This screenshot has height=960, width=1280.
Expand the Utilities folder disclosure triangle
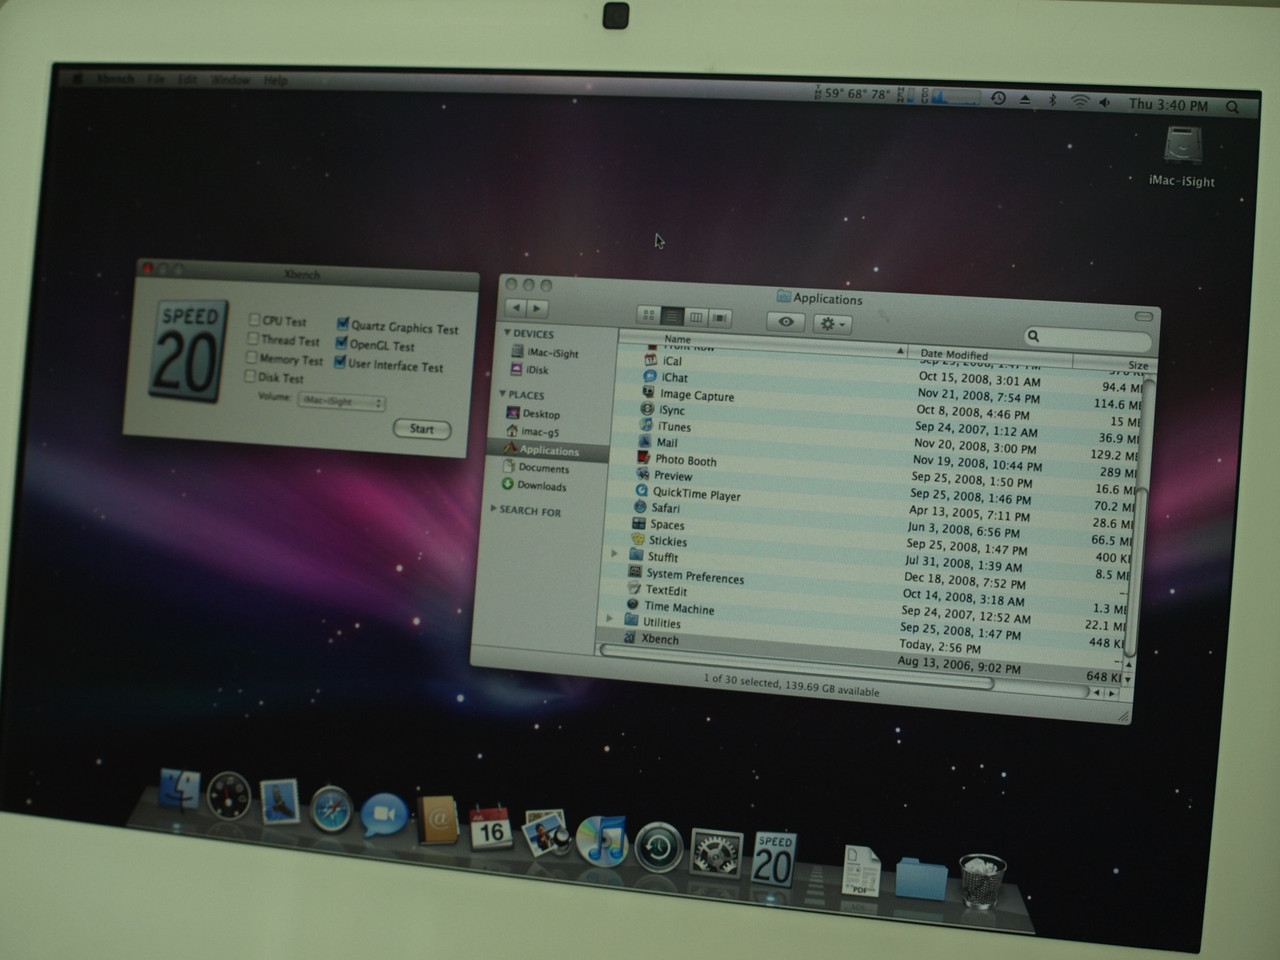610,619
